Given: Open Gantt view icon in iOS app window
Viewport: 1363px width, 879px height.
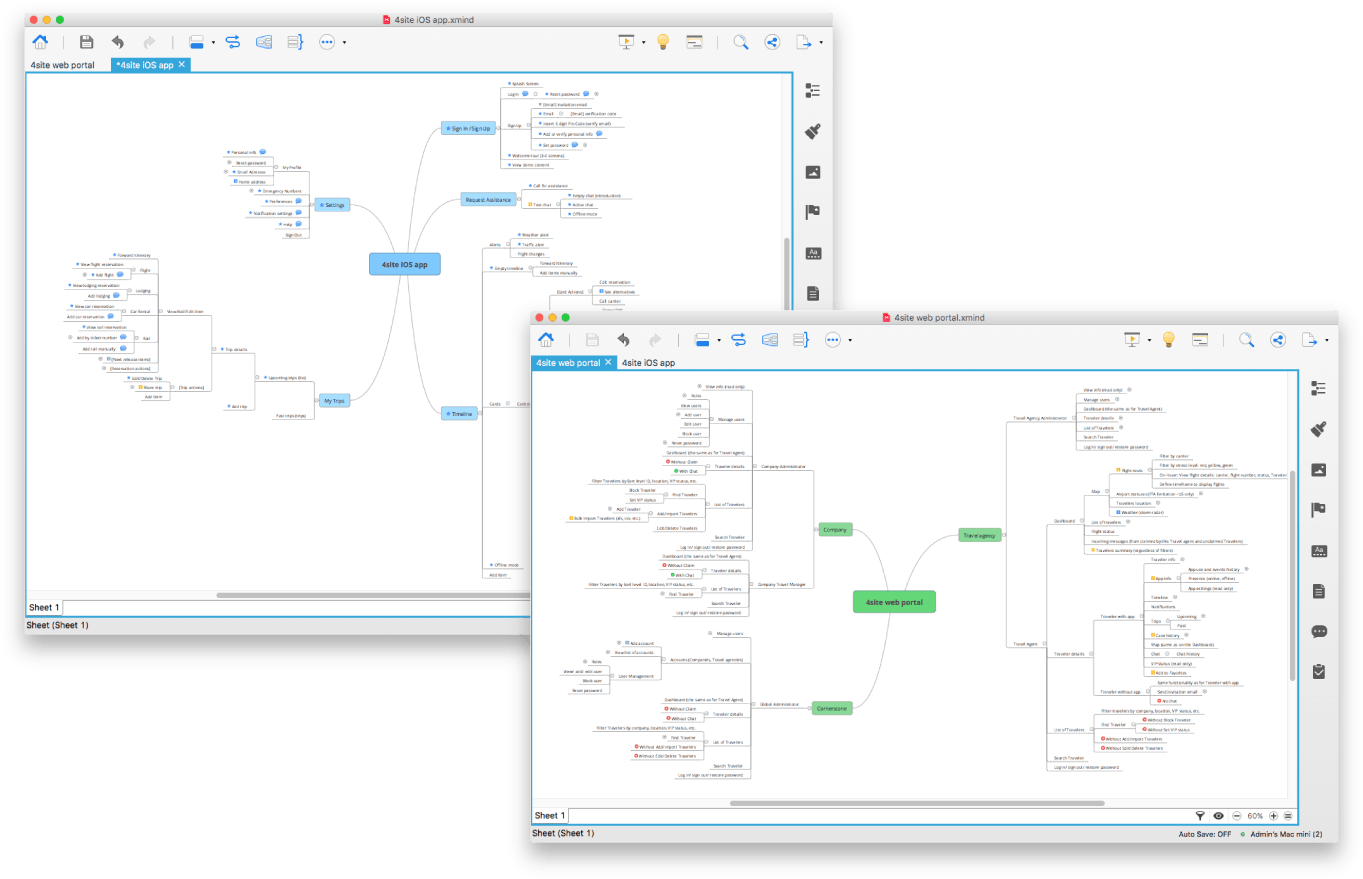Looking at the screenshot, I should point(695,42).
